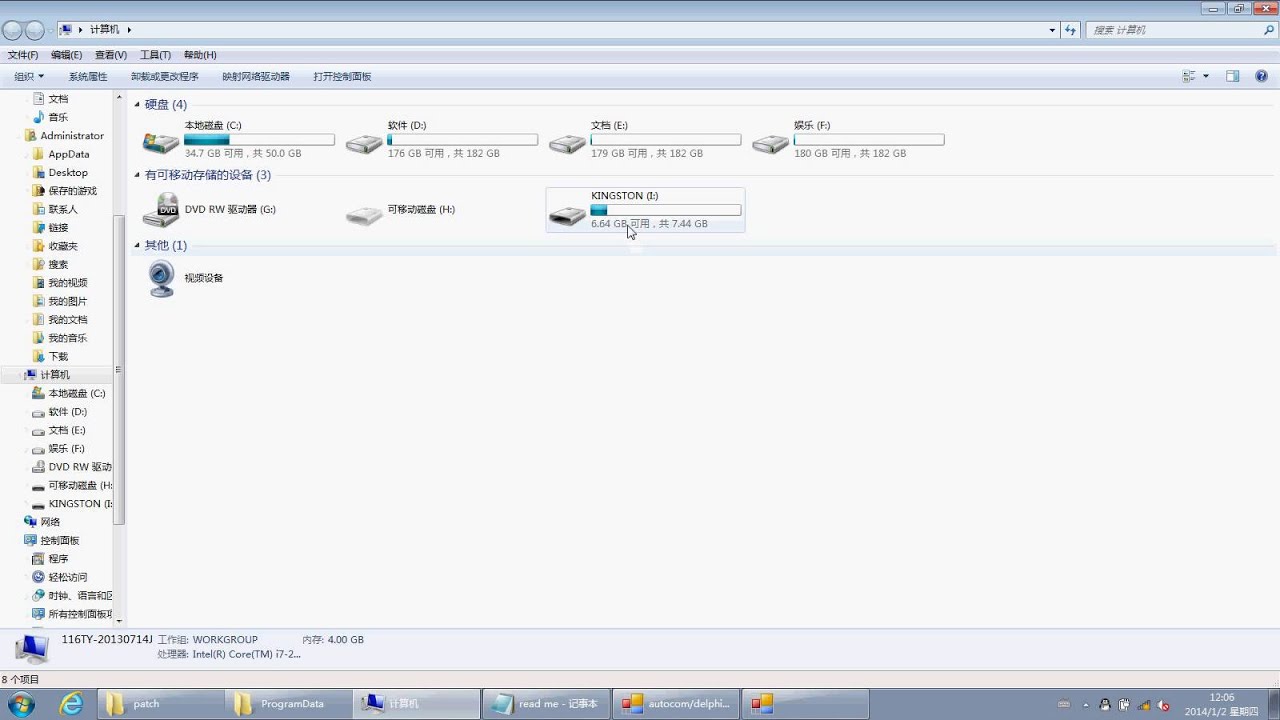Launch Internet Explorer from taskbar
This screenshot has width=1280, height=720.
[71, 704]
